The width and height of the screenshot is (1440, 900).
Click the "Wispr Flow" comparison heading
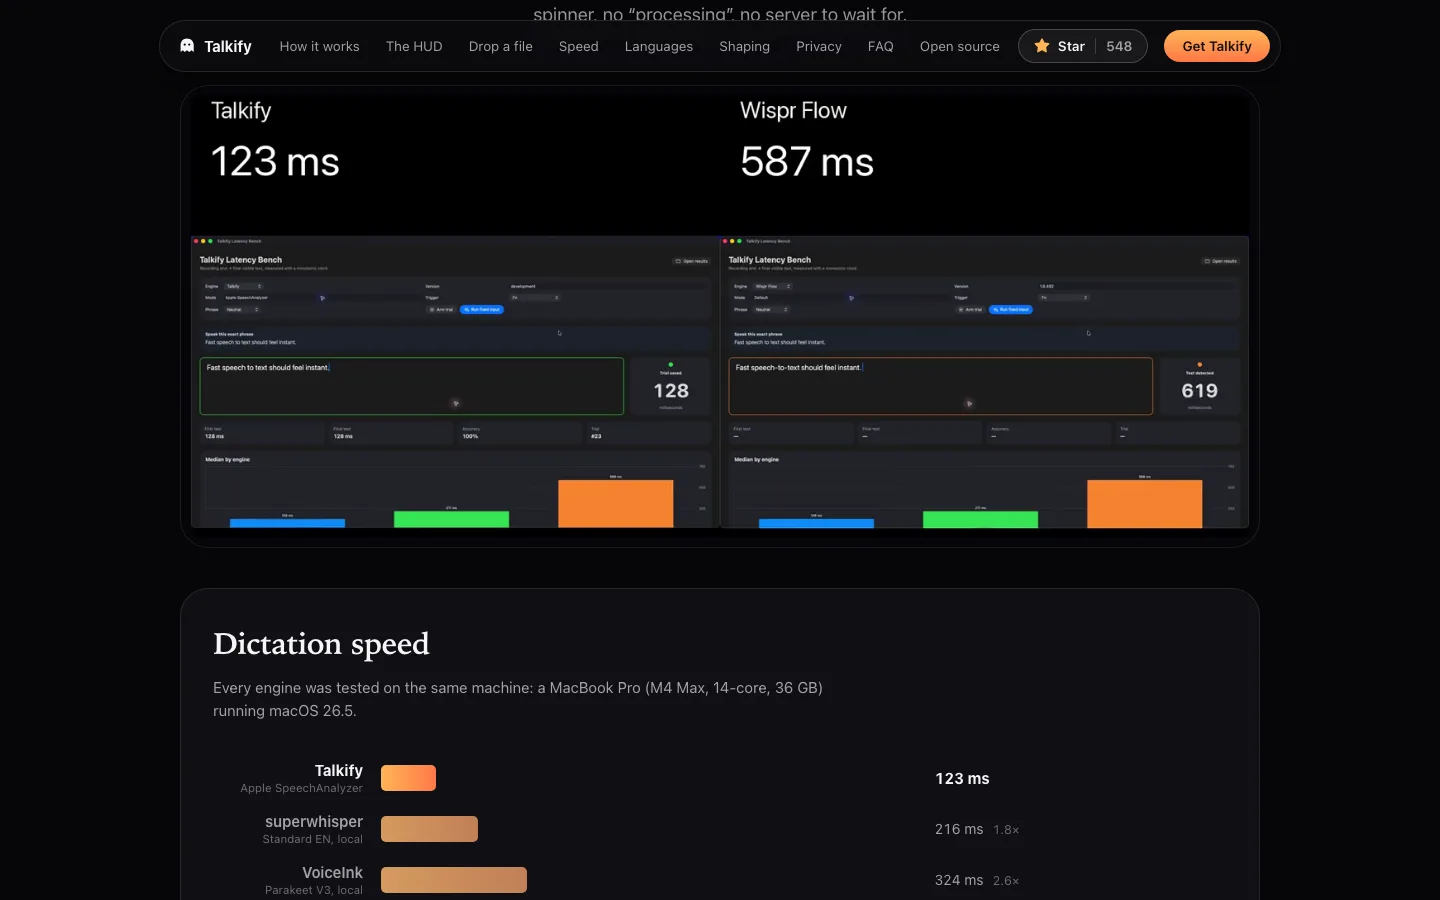(x=793, y=111)
